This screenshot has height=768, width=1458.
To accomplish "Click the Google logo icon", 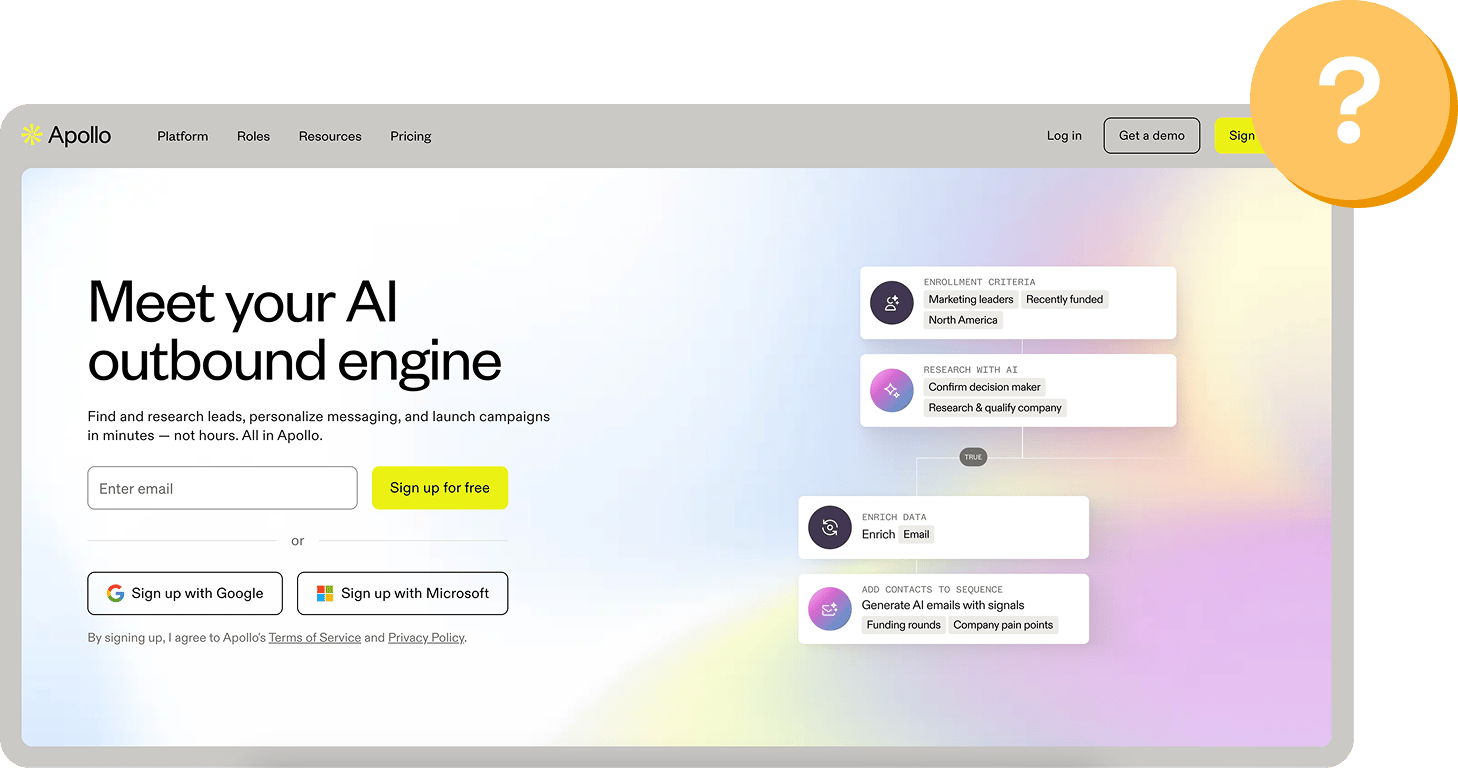I will click(x=115, y=593).
